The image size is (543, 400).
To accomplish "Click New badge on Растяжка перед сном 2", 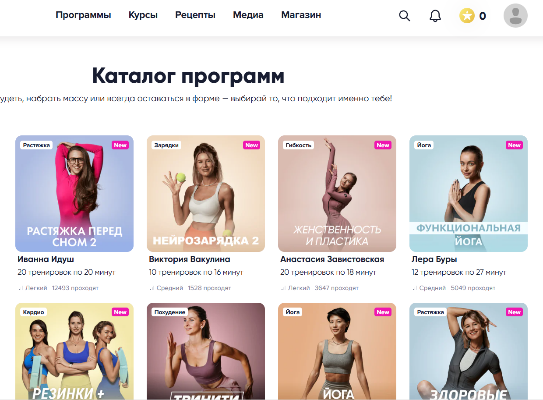I will 120,145.
